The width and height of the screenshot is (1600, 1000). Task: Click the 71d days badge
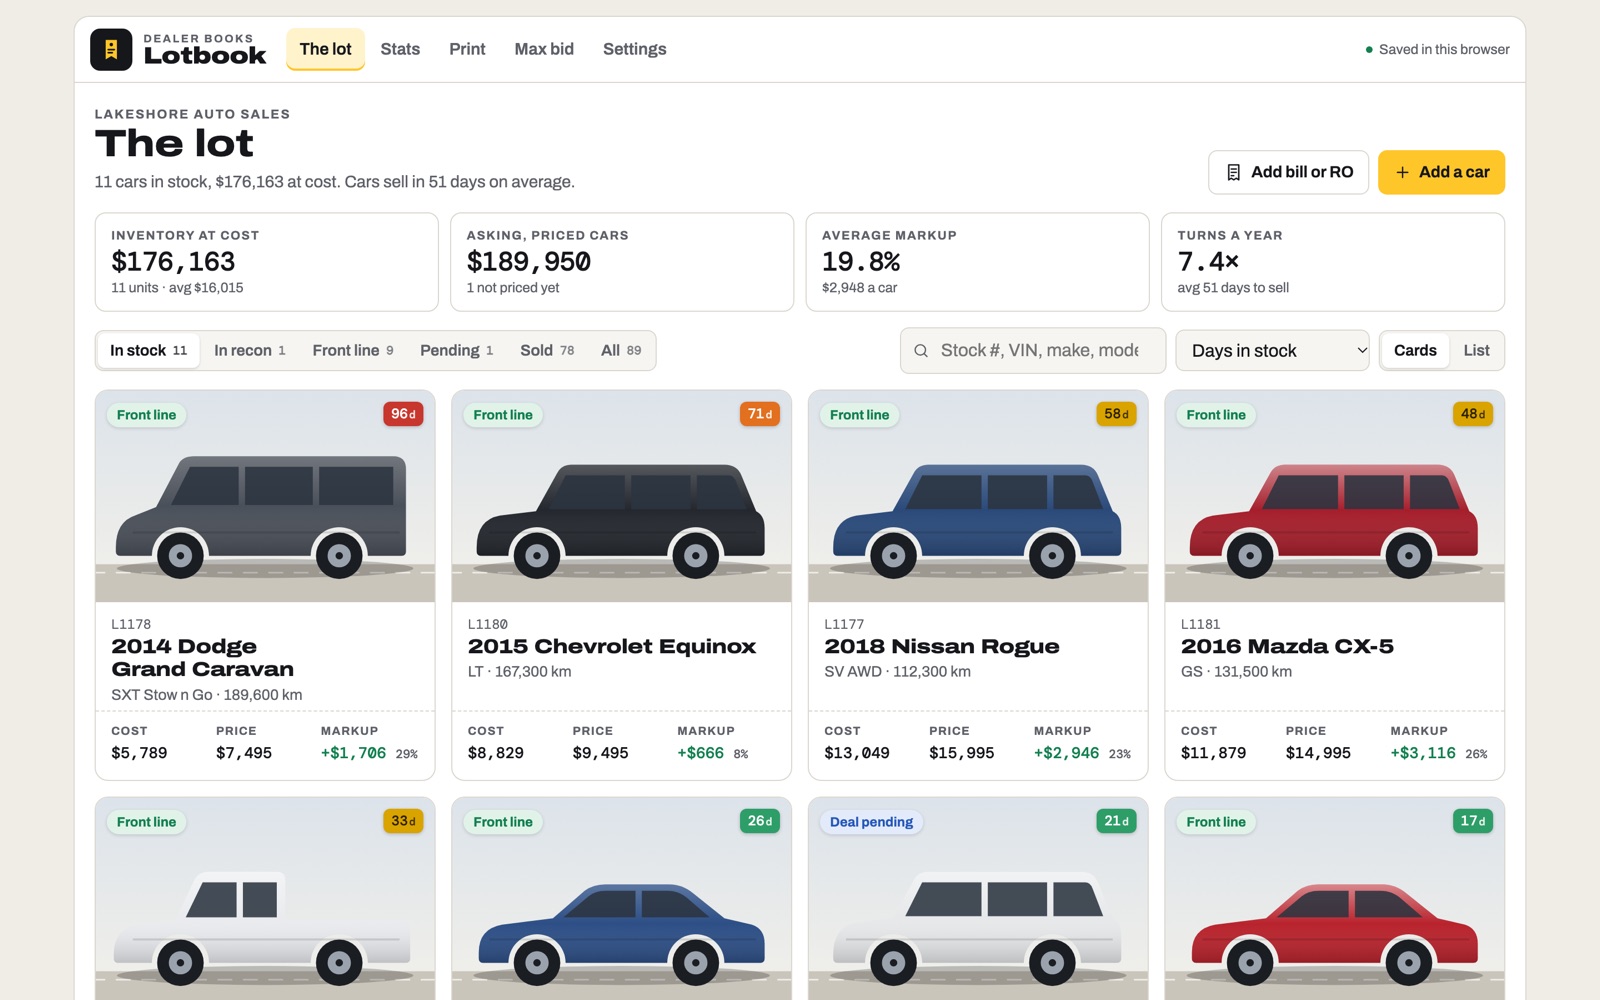coord(760,414)
